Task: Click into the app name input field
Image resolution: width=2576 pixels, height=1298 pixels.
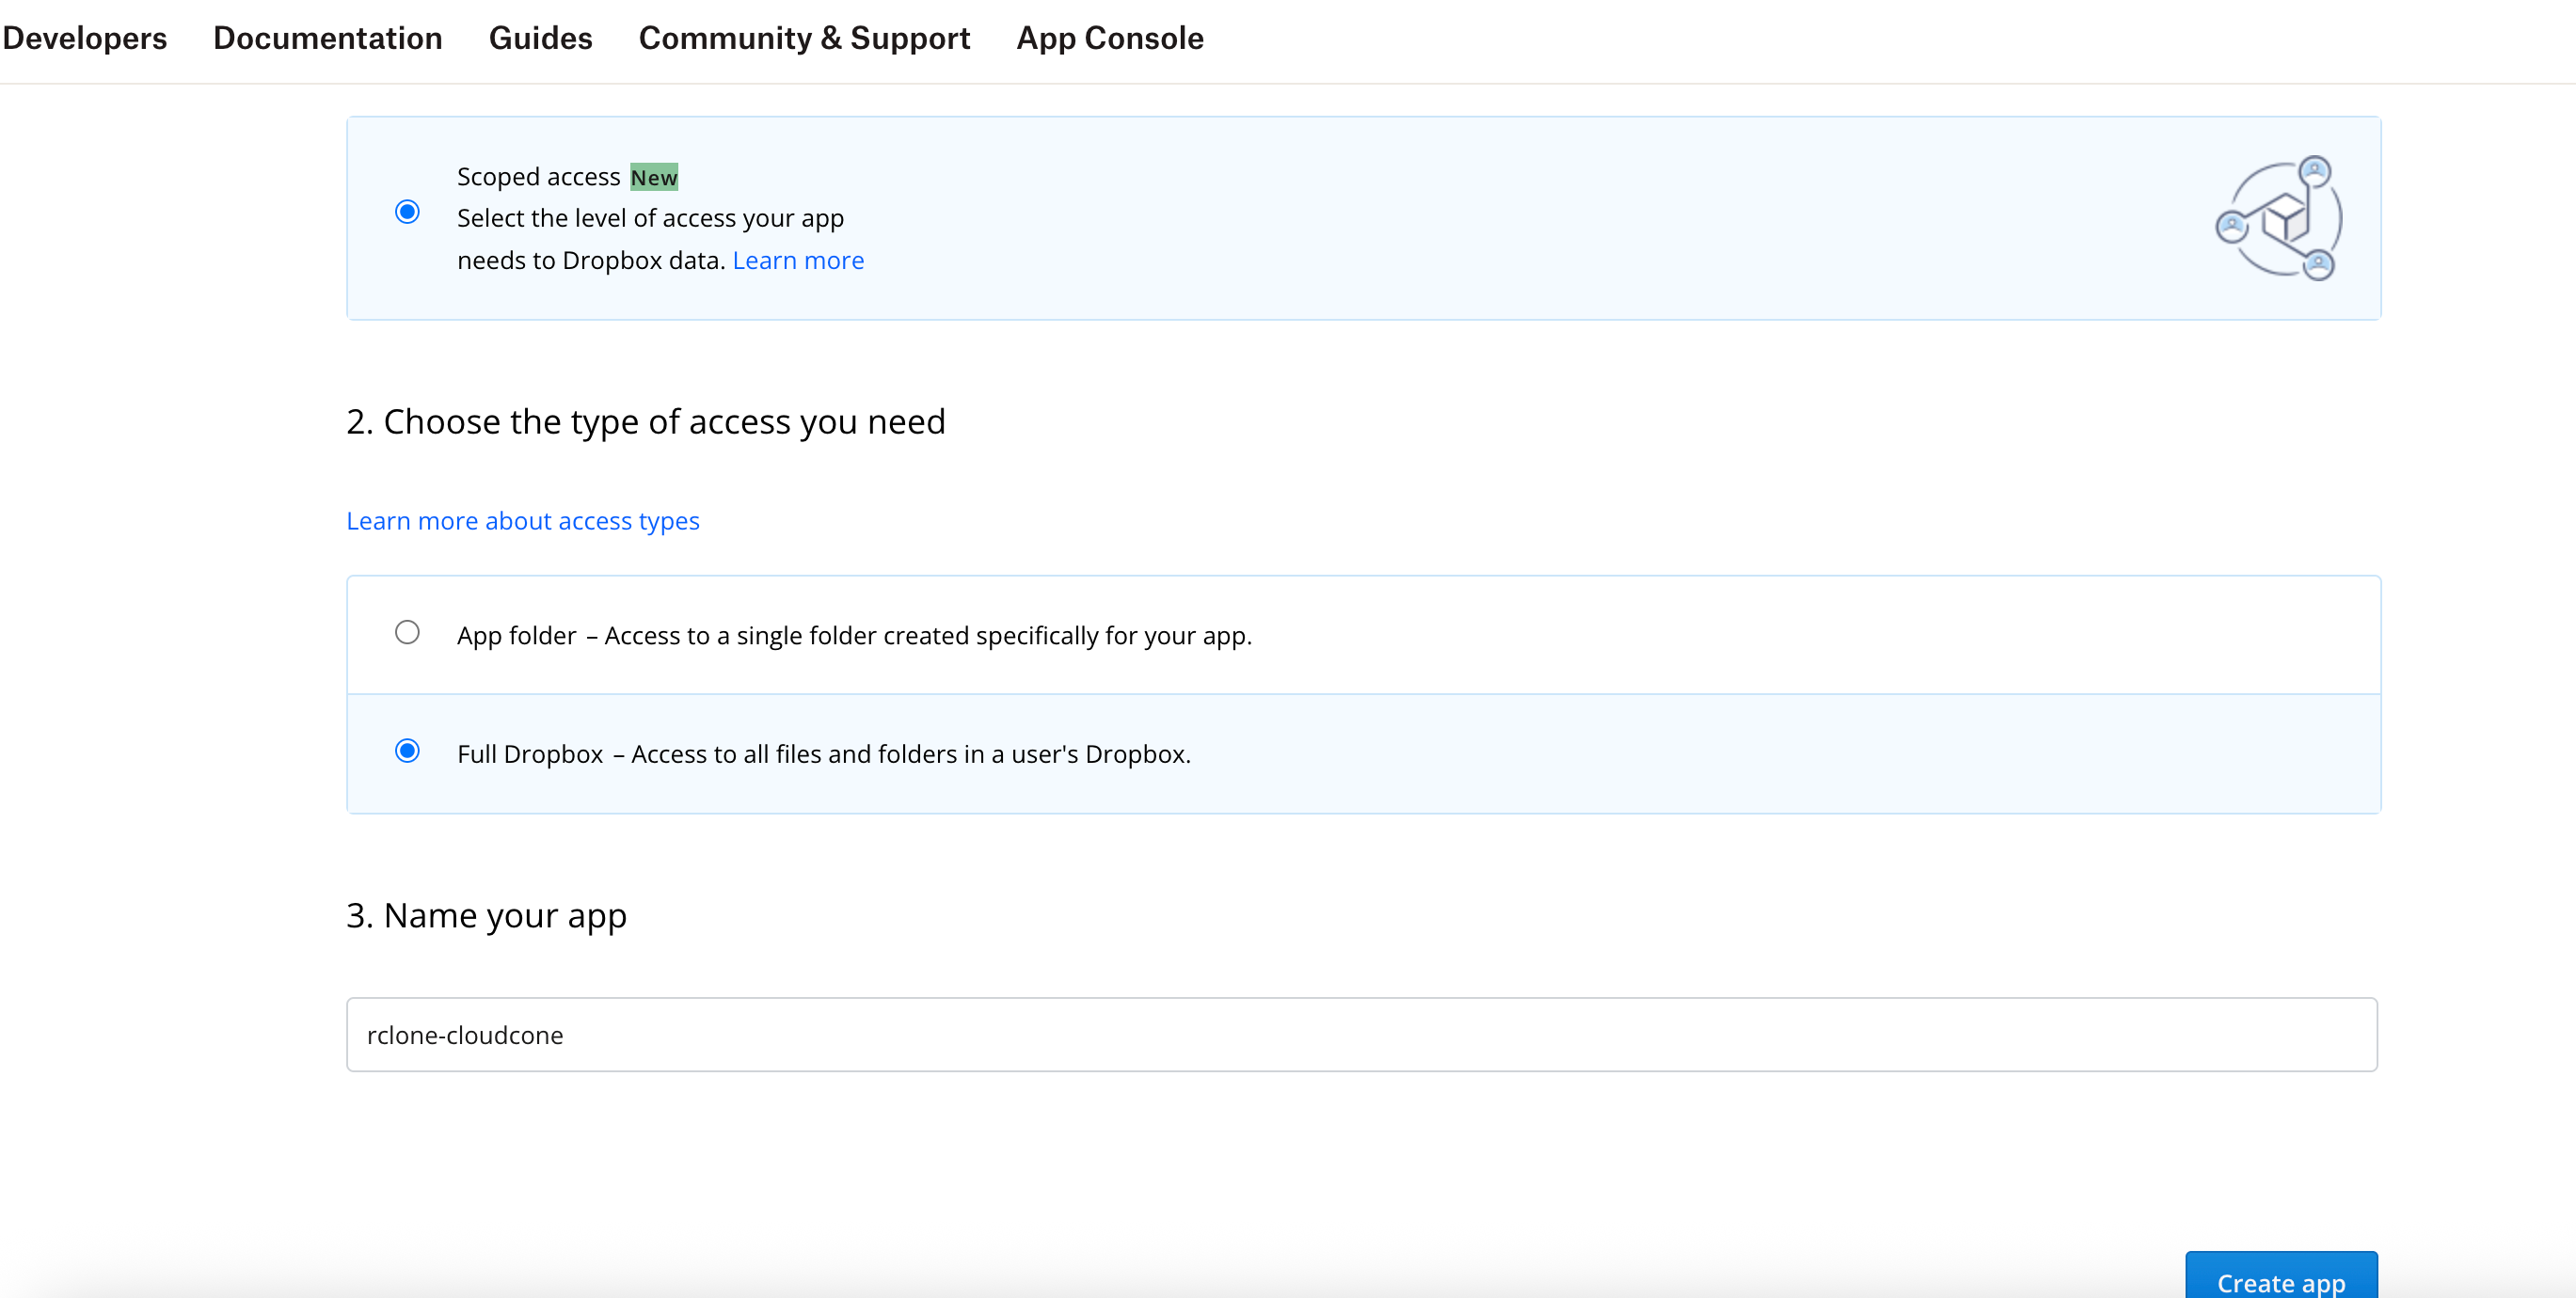Action: pos(1360,1034)
